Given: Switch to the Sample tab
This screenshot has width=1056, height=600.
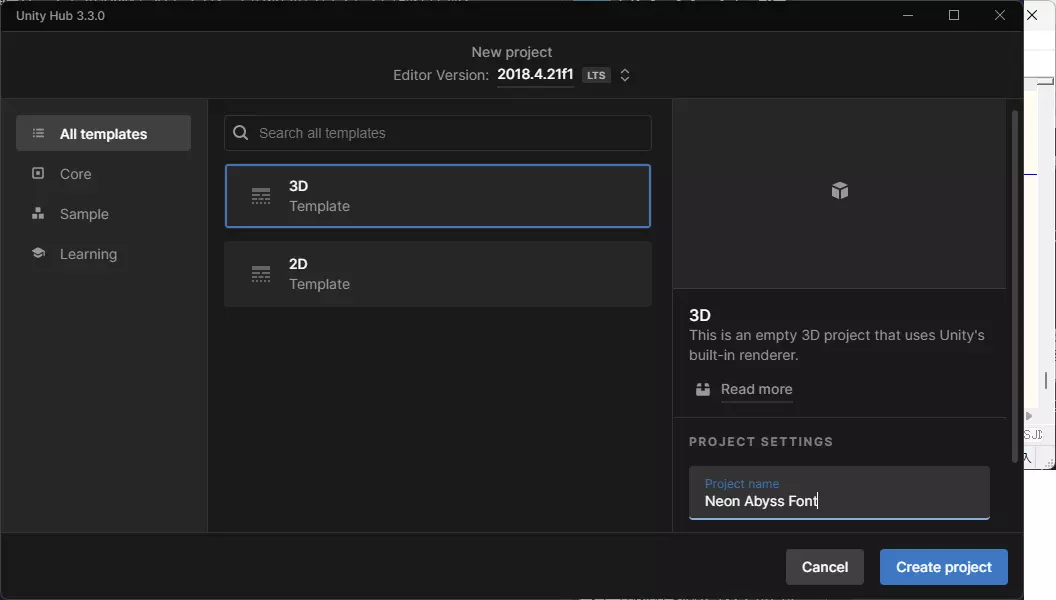Looking at the screenshot, I should tap(84, 214).
